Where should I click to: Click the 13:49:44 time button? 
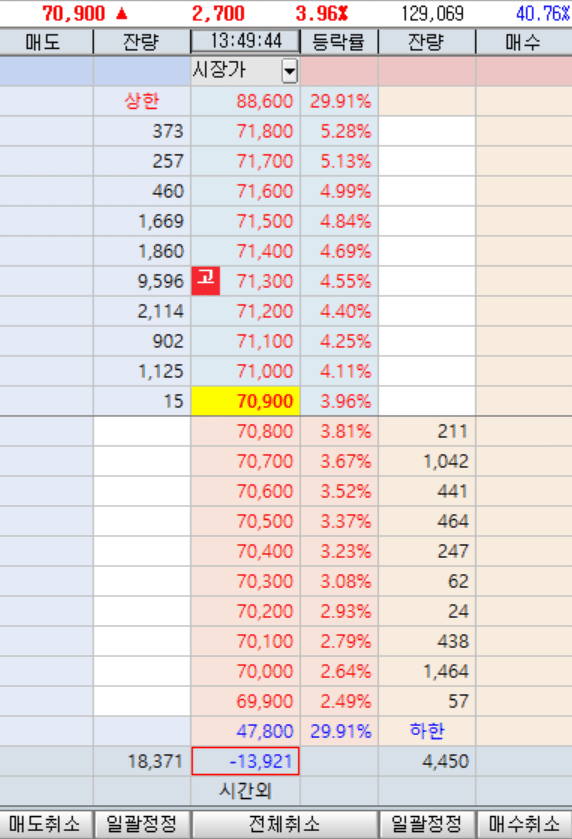(x=245, y=41)
